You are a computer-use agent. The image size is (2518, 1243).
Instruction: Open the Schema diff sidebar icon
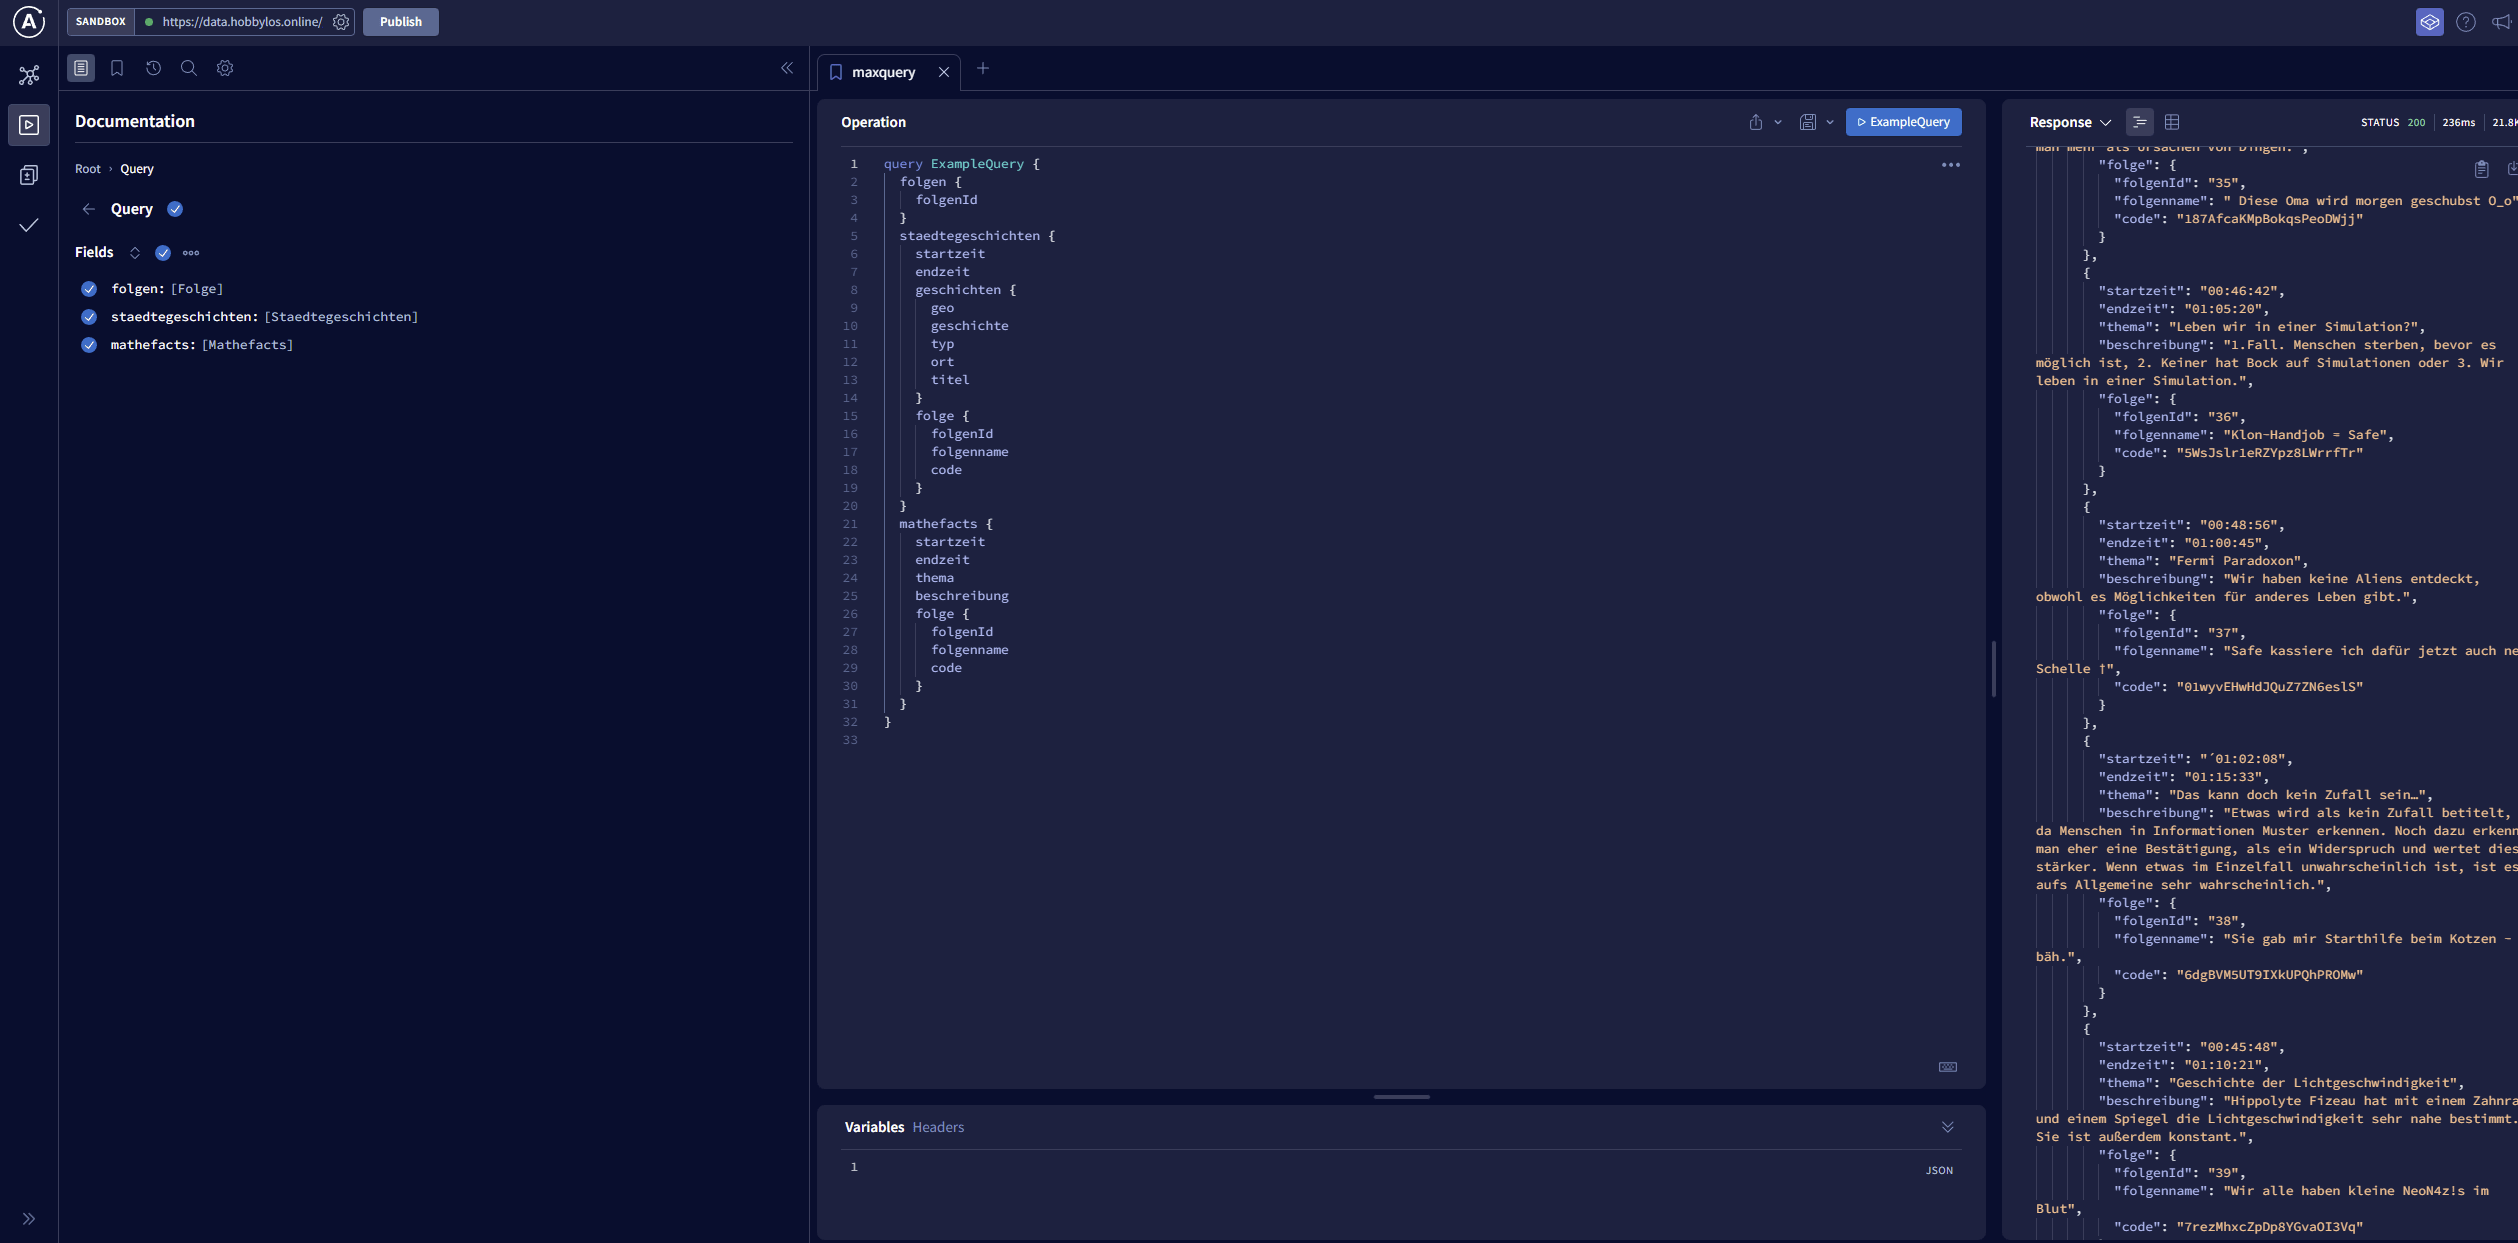tap(29, 175)
